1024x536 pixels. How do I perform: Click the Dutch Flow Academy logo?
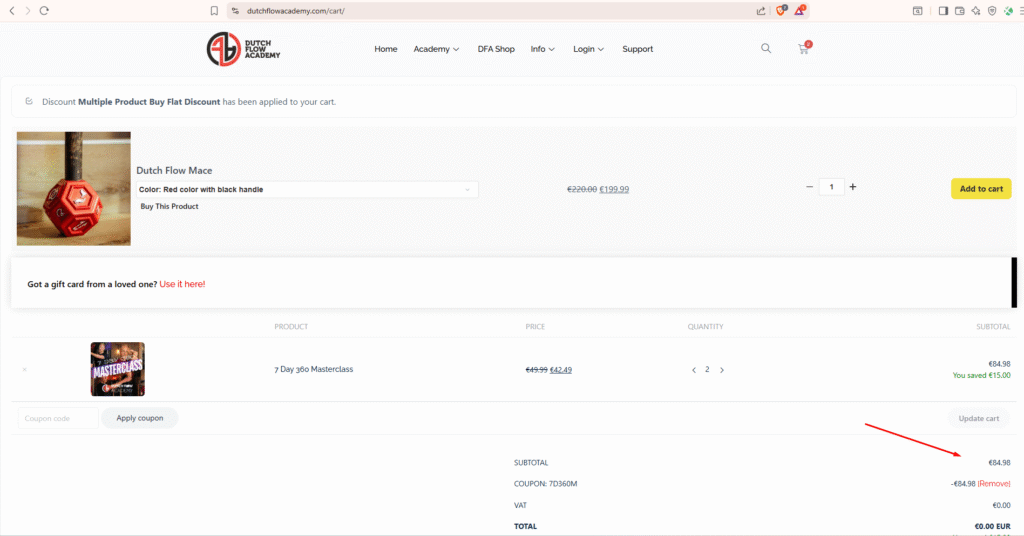243,49
